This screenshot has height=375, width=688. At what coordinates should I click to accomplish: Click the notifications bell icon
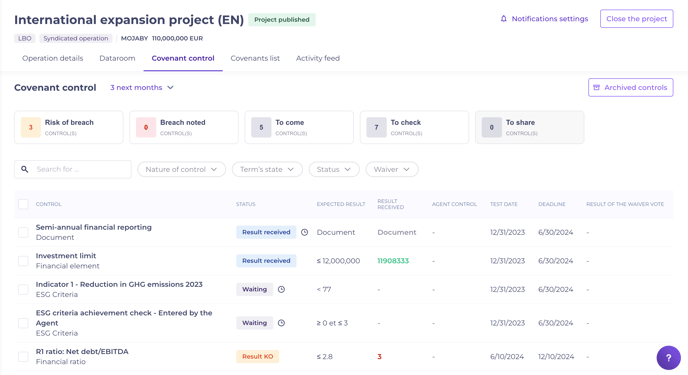coord(503,19)
